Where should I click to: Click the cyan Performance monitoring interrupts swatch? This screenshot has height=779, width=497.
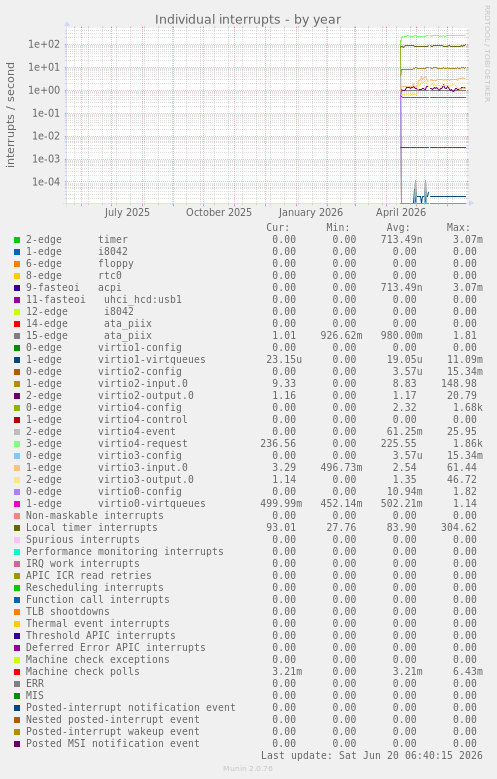[17, 551]
